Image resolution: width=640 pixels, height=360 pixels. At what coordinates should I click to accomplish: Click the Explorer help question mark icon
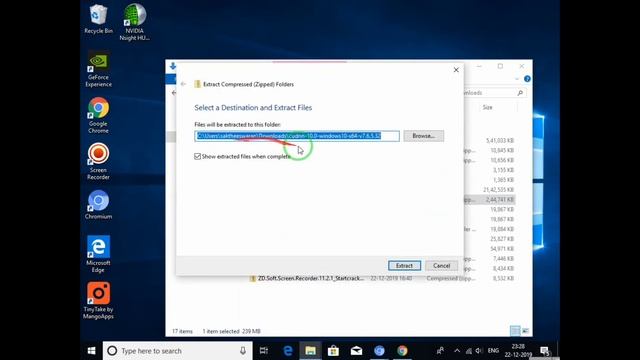[x=527, y=79]
